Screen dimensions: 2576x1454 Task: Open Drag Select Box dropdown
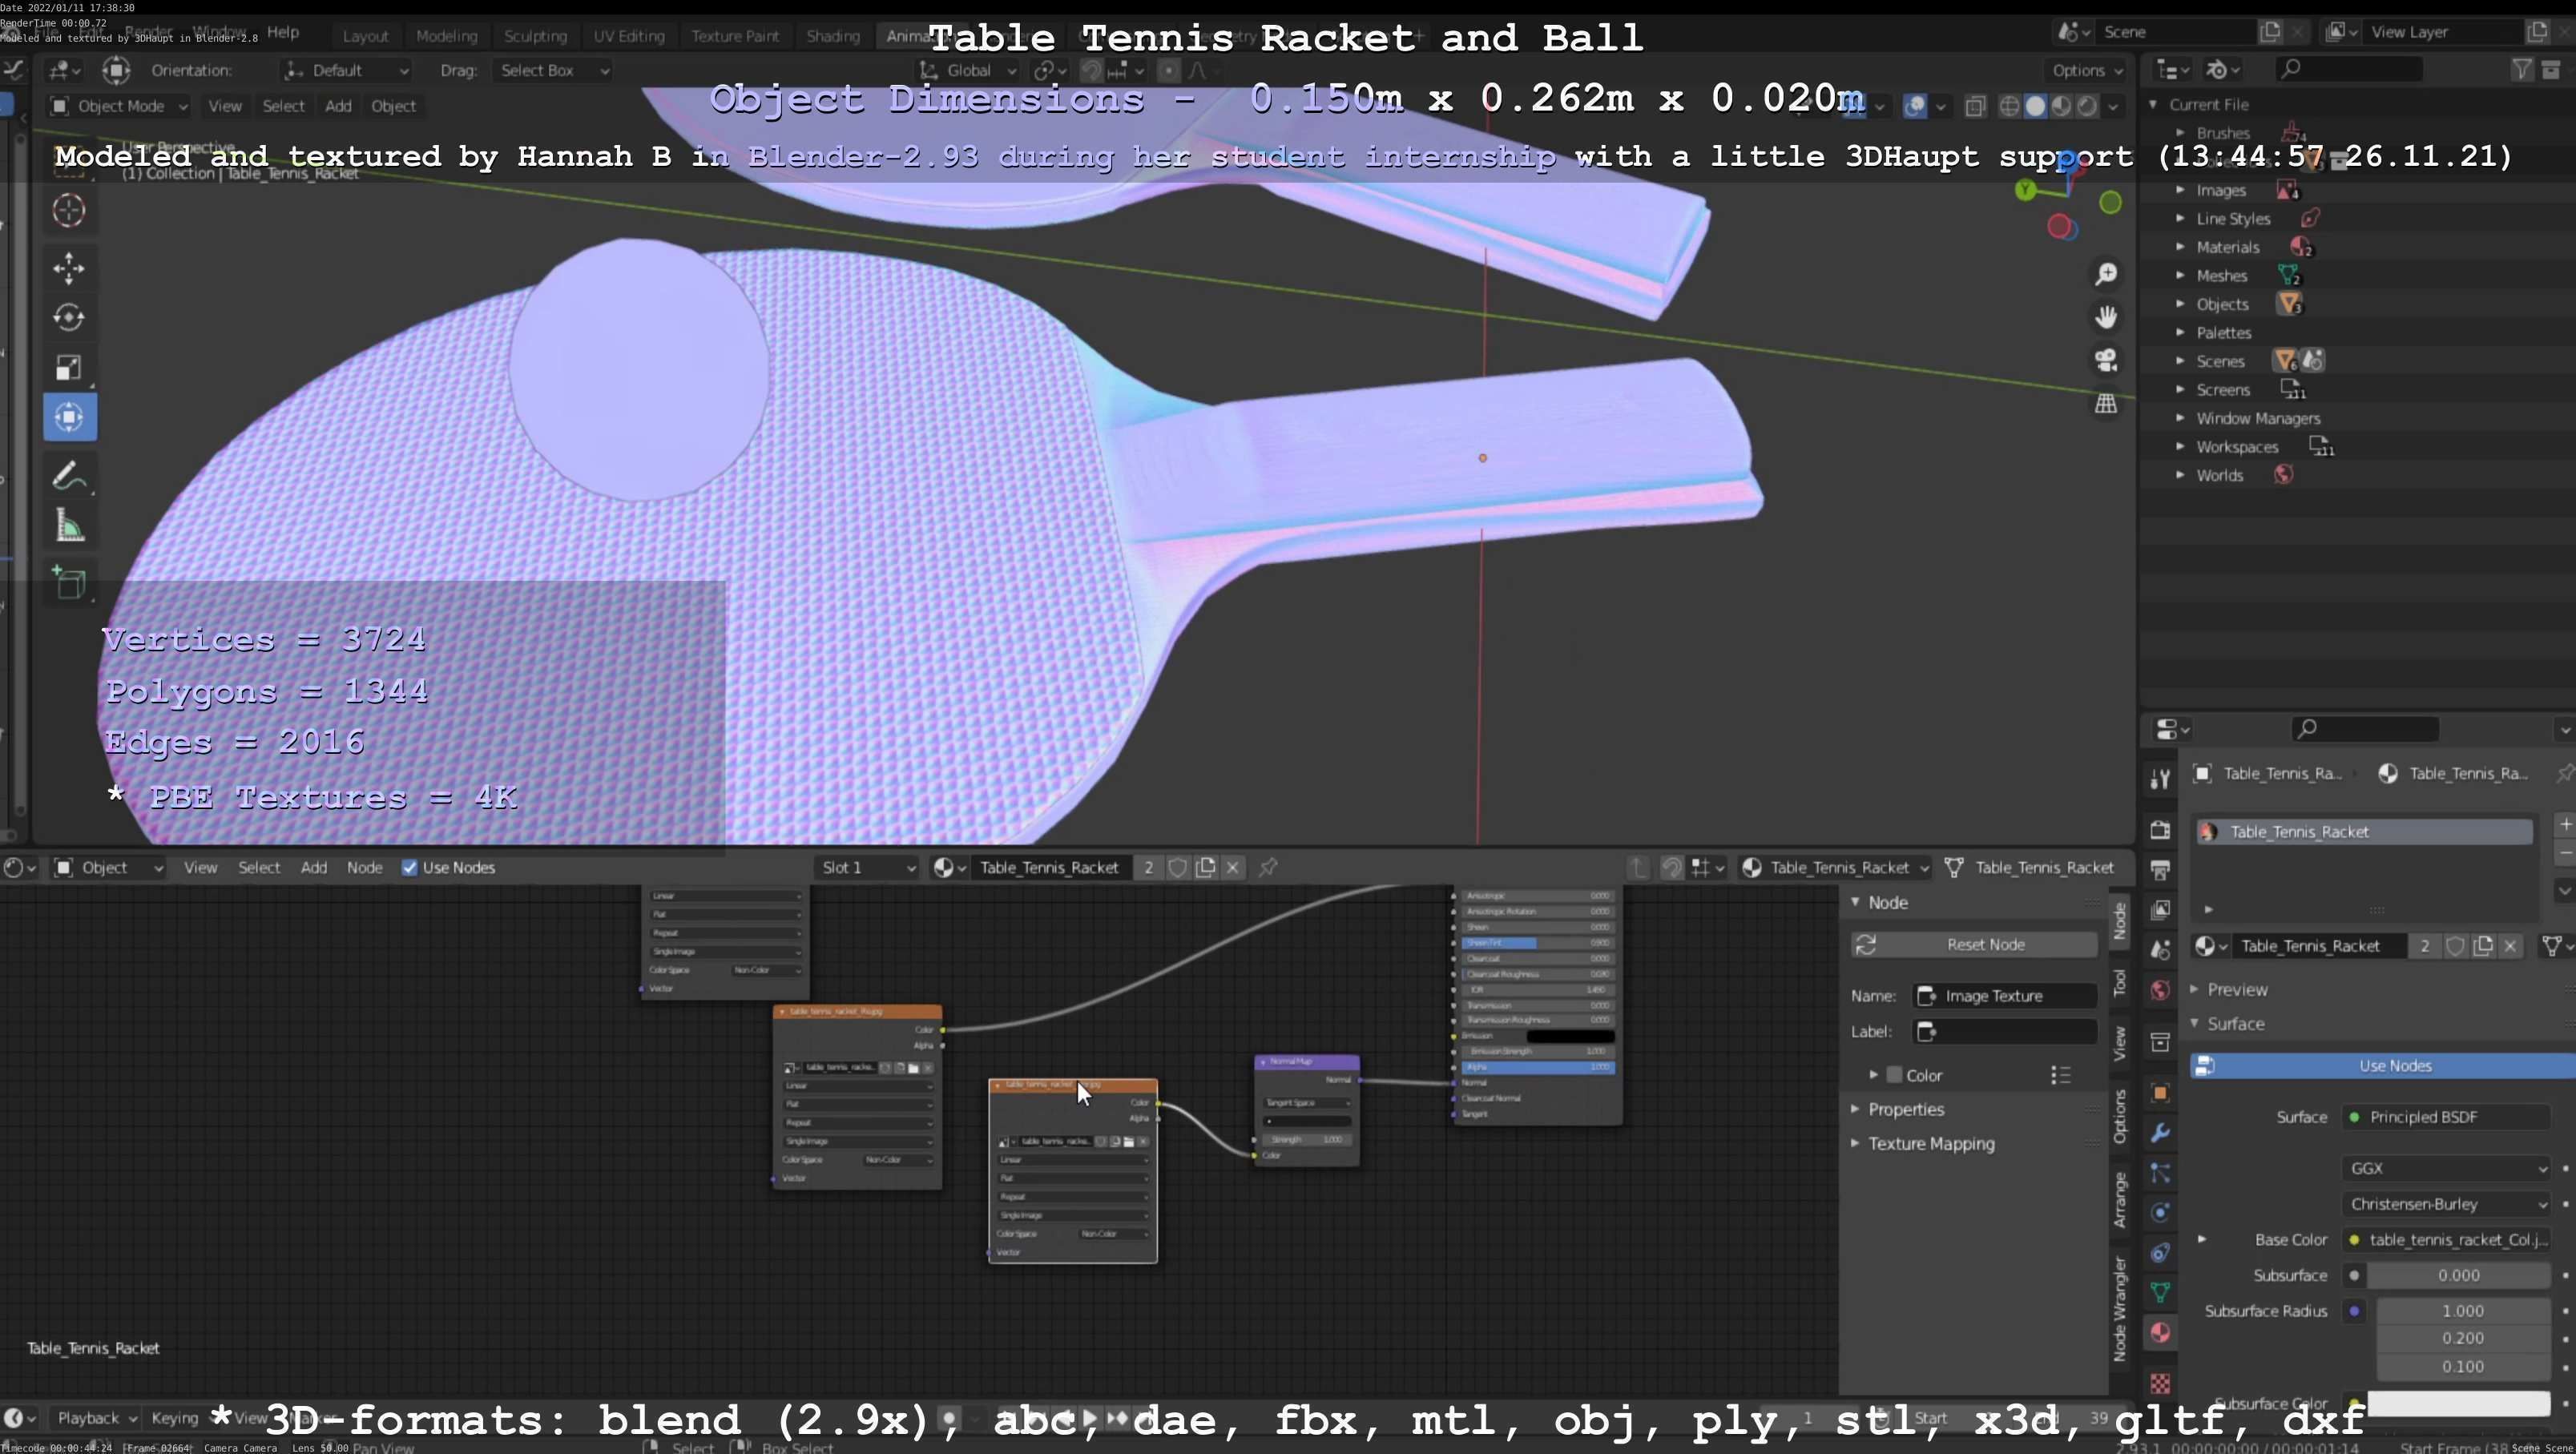click(x=553, y=70)
